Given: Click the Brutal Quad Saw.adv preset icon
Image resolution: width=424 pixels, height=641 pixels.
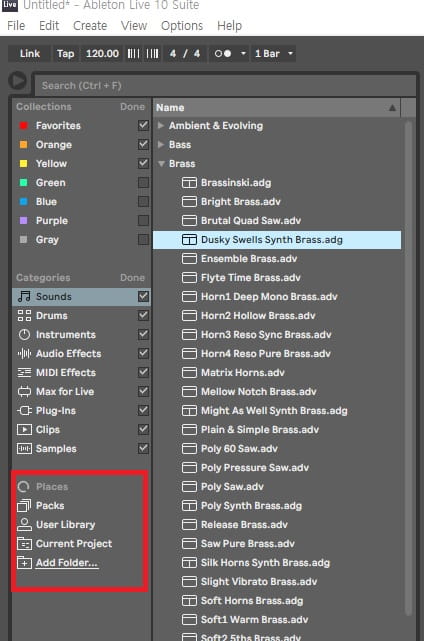Looking at the screenshot, I should coord(189,220).
